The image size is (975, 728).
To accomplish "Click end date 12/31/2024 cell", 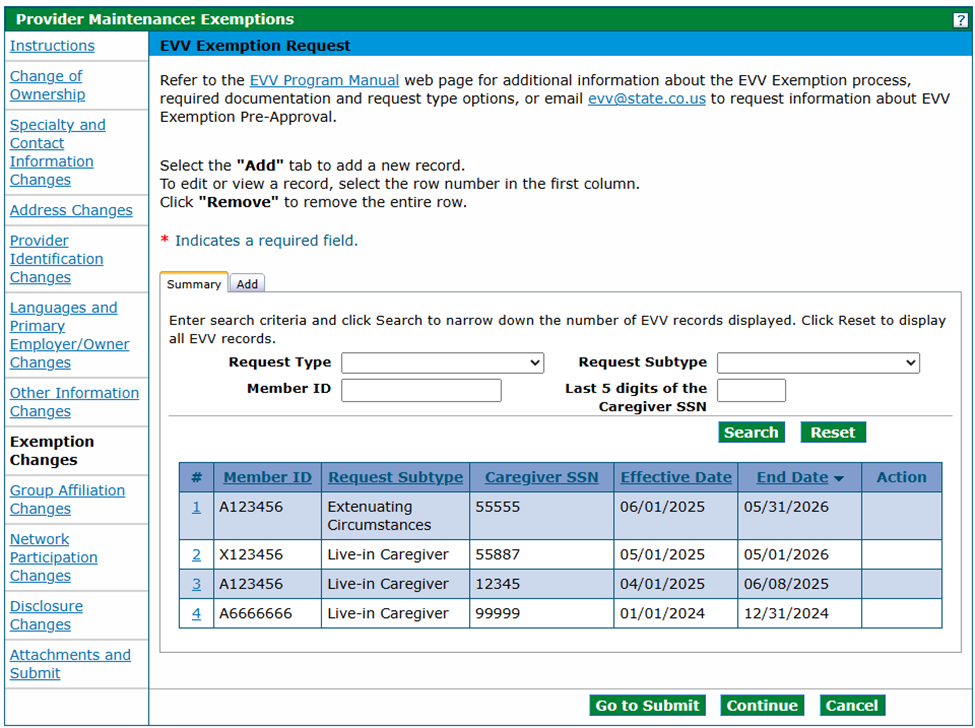I will pos(800,614).
